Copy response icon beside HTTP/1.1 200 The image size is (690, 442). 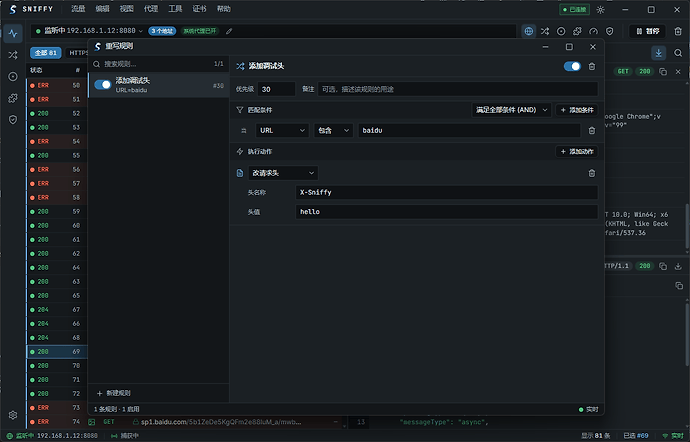pos(663,266)
